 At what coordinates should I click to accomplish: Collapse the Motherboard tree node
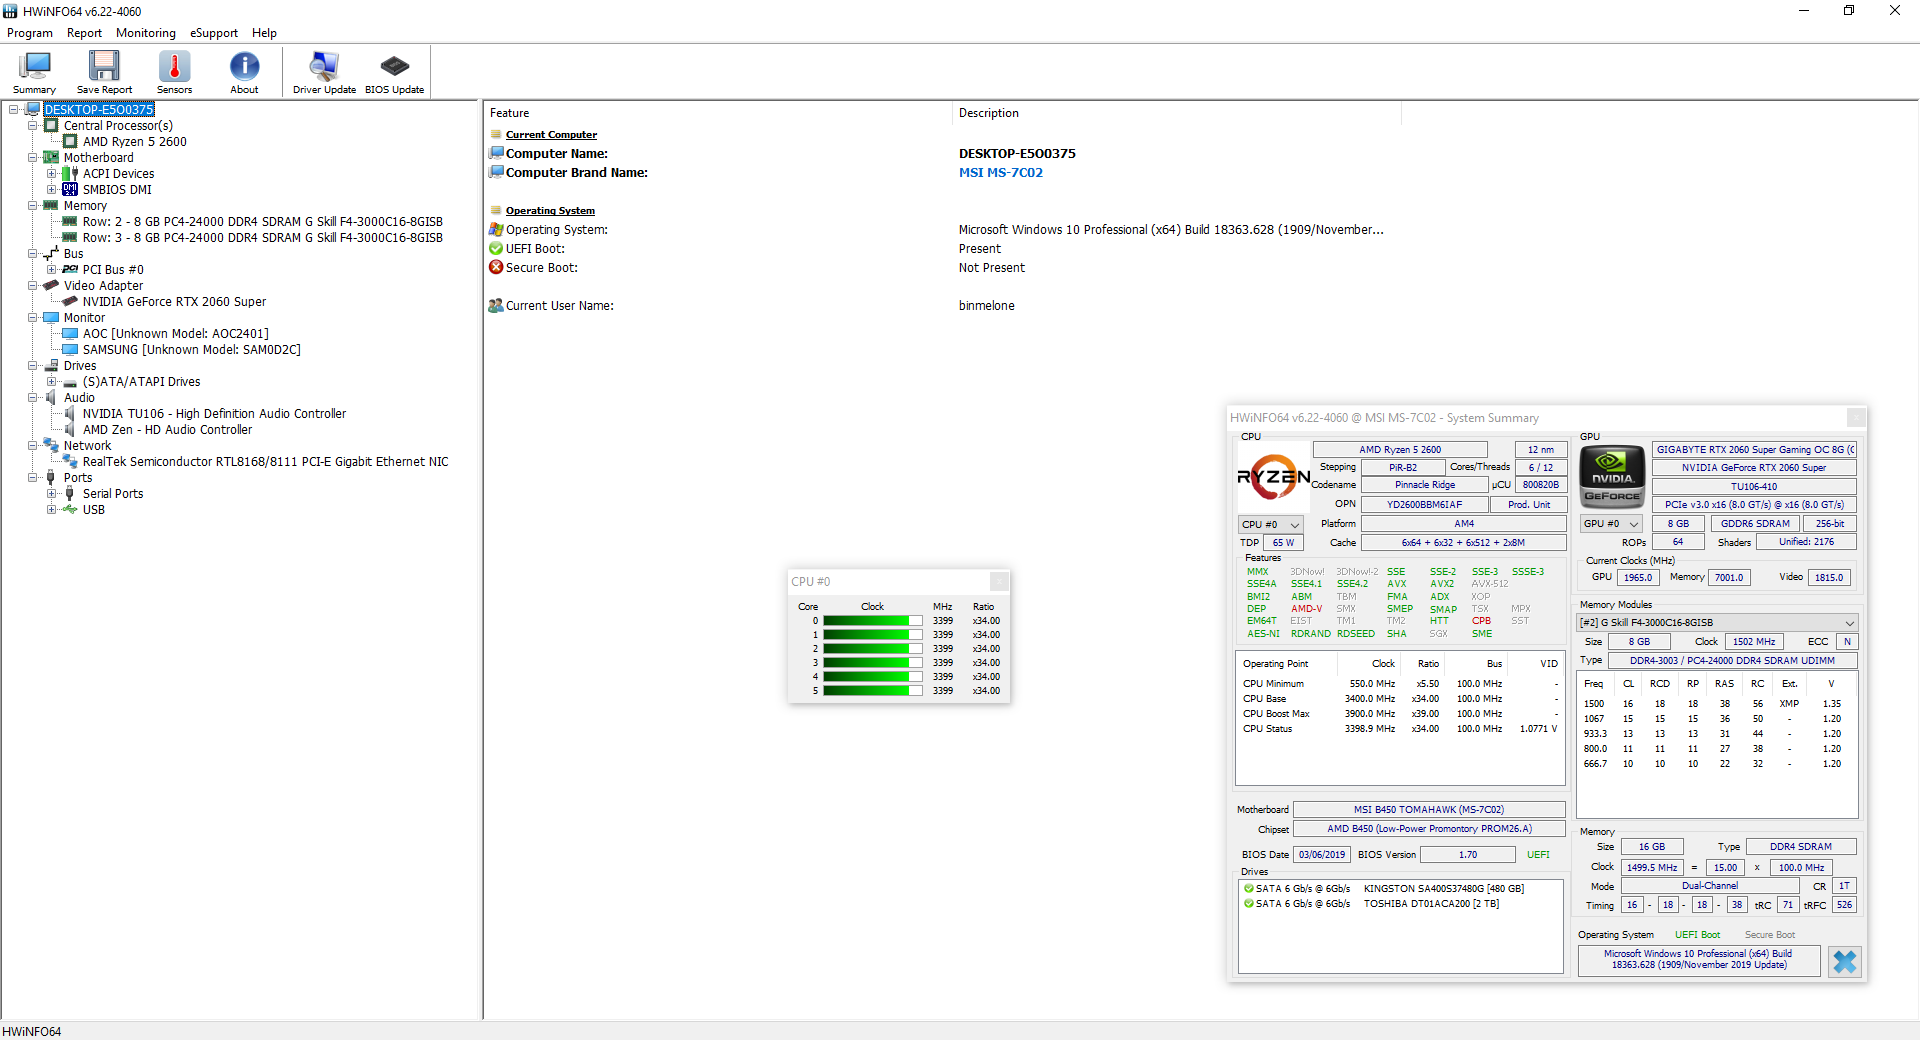coord(33,158)
